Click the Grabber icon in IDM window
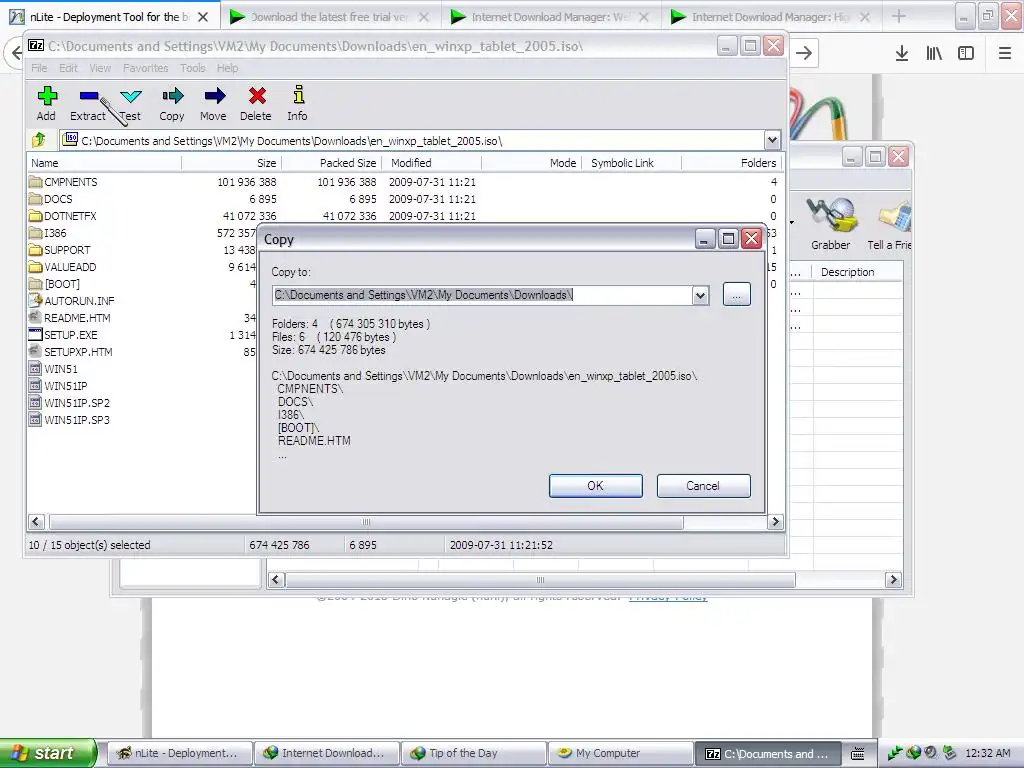The image size is (1024, 768). point(831,216)
